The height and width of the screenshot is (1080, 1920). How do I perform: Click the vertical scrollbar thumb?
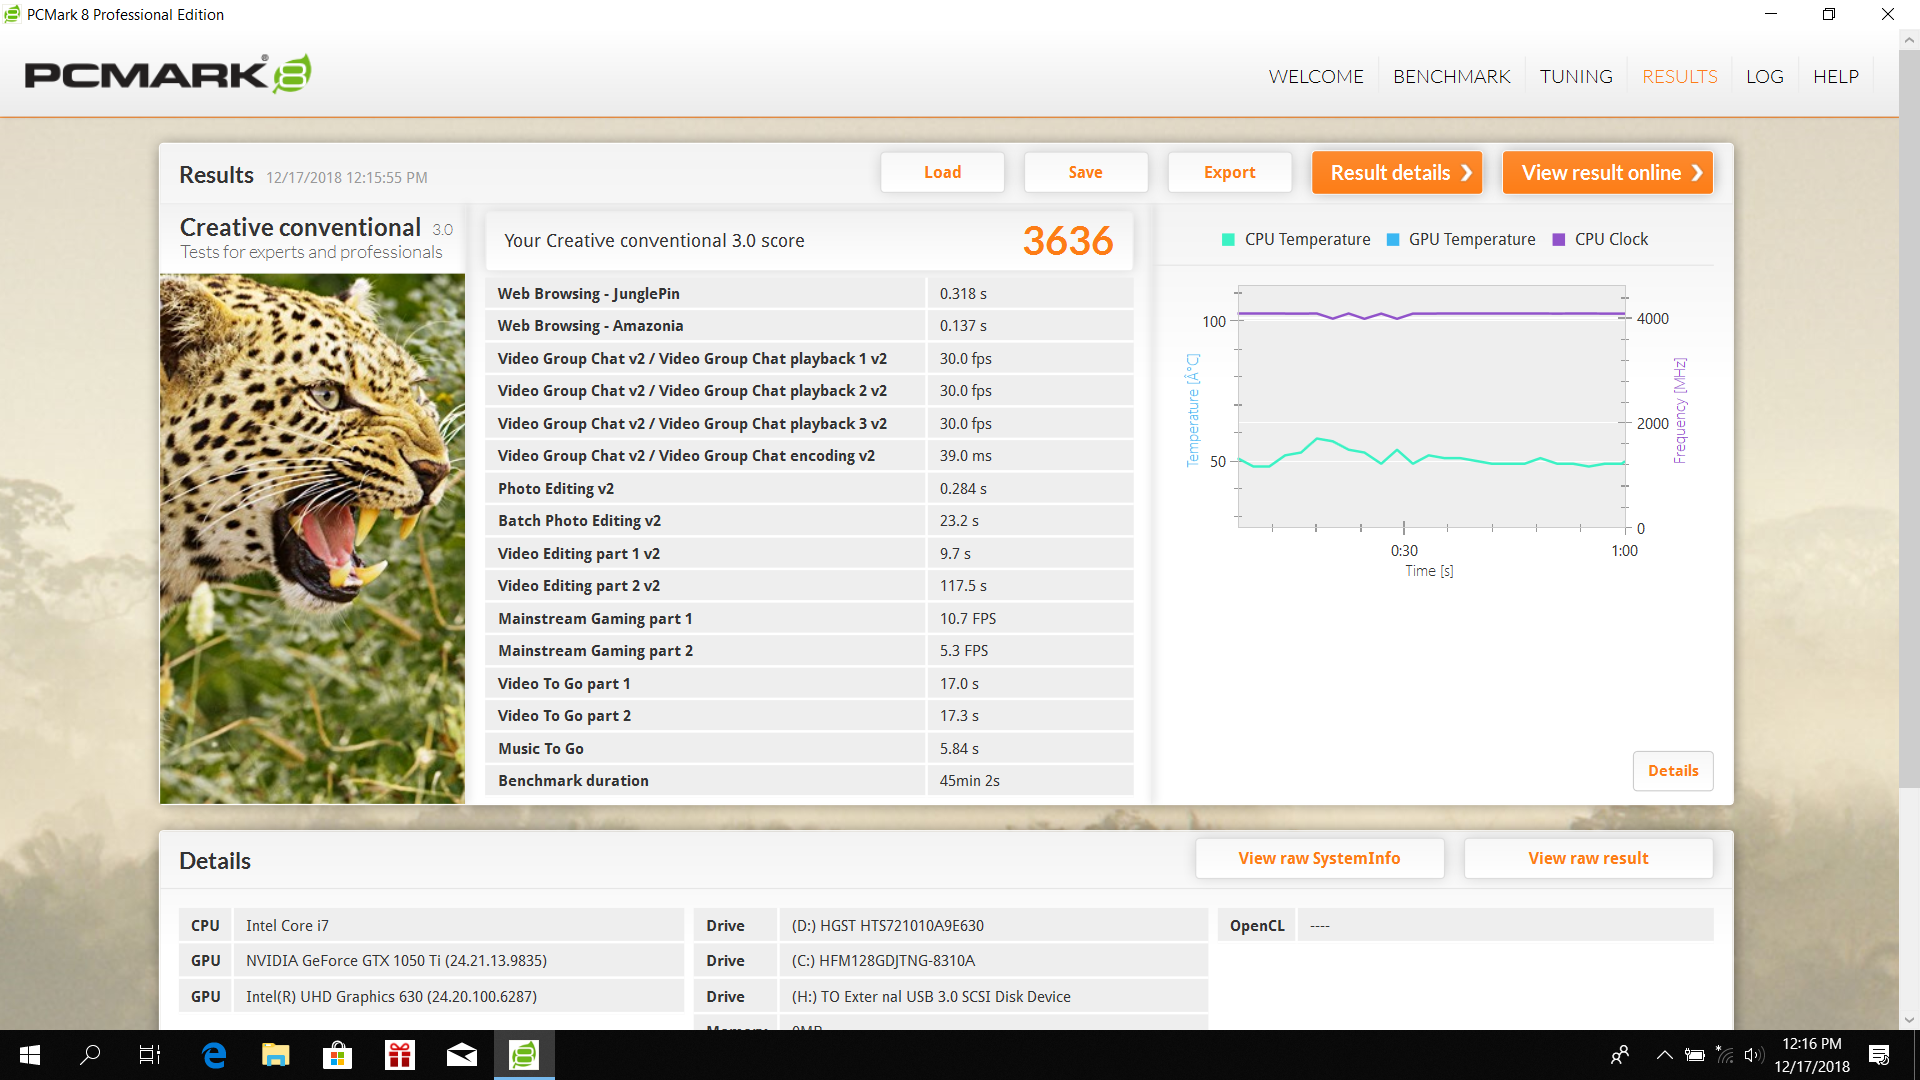click(x=1909, y=420)
